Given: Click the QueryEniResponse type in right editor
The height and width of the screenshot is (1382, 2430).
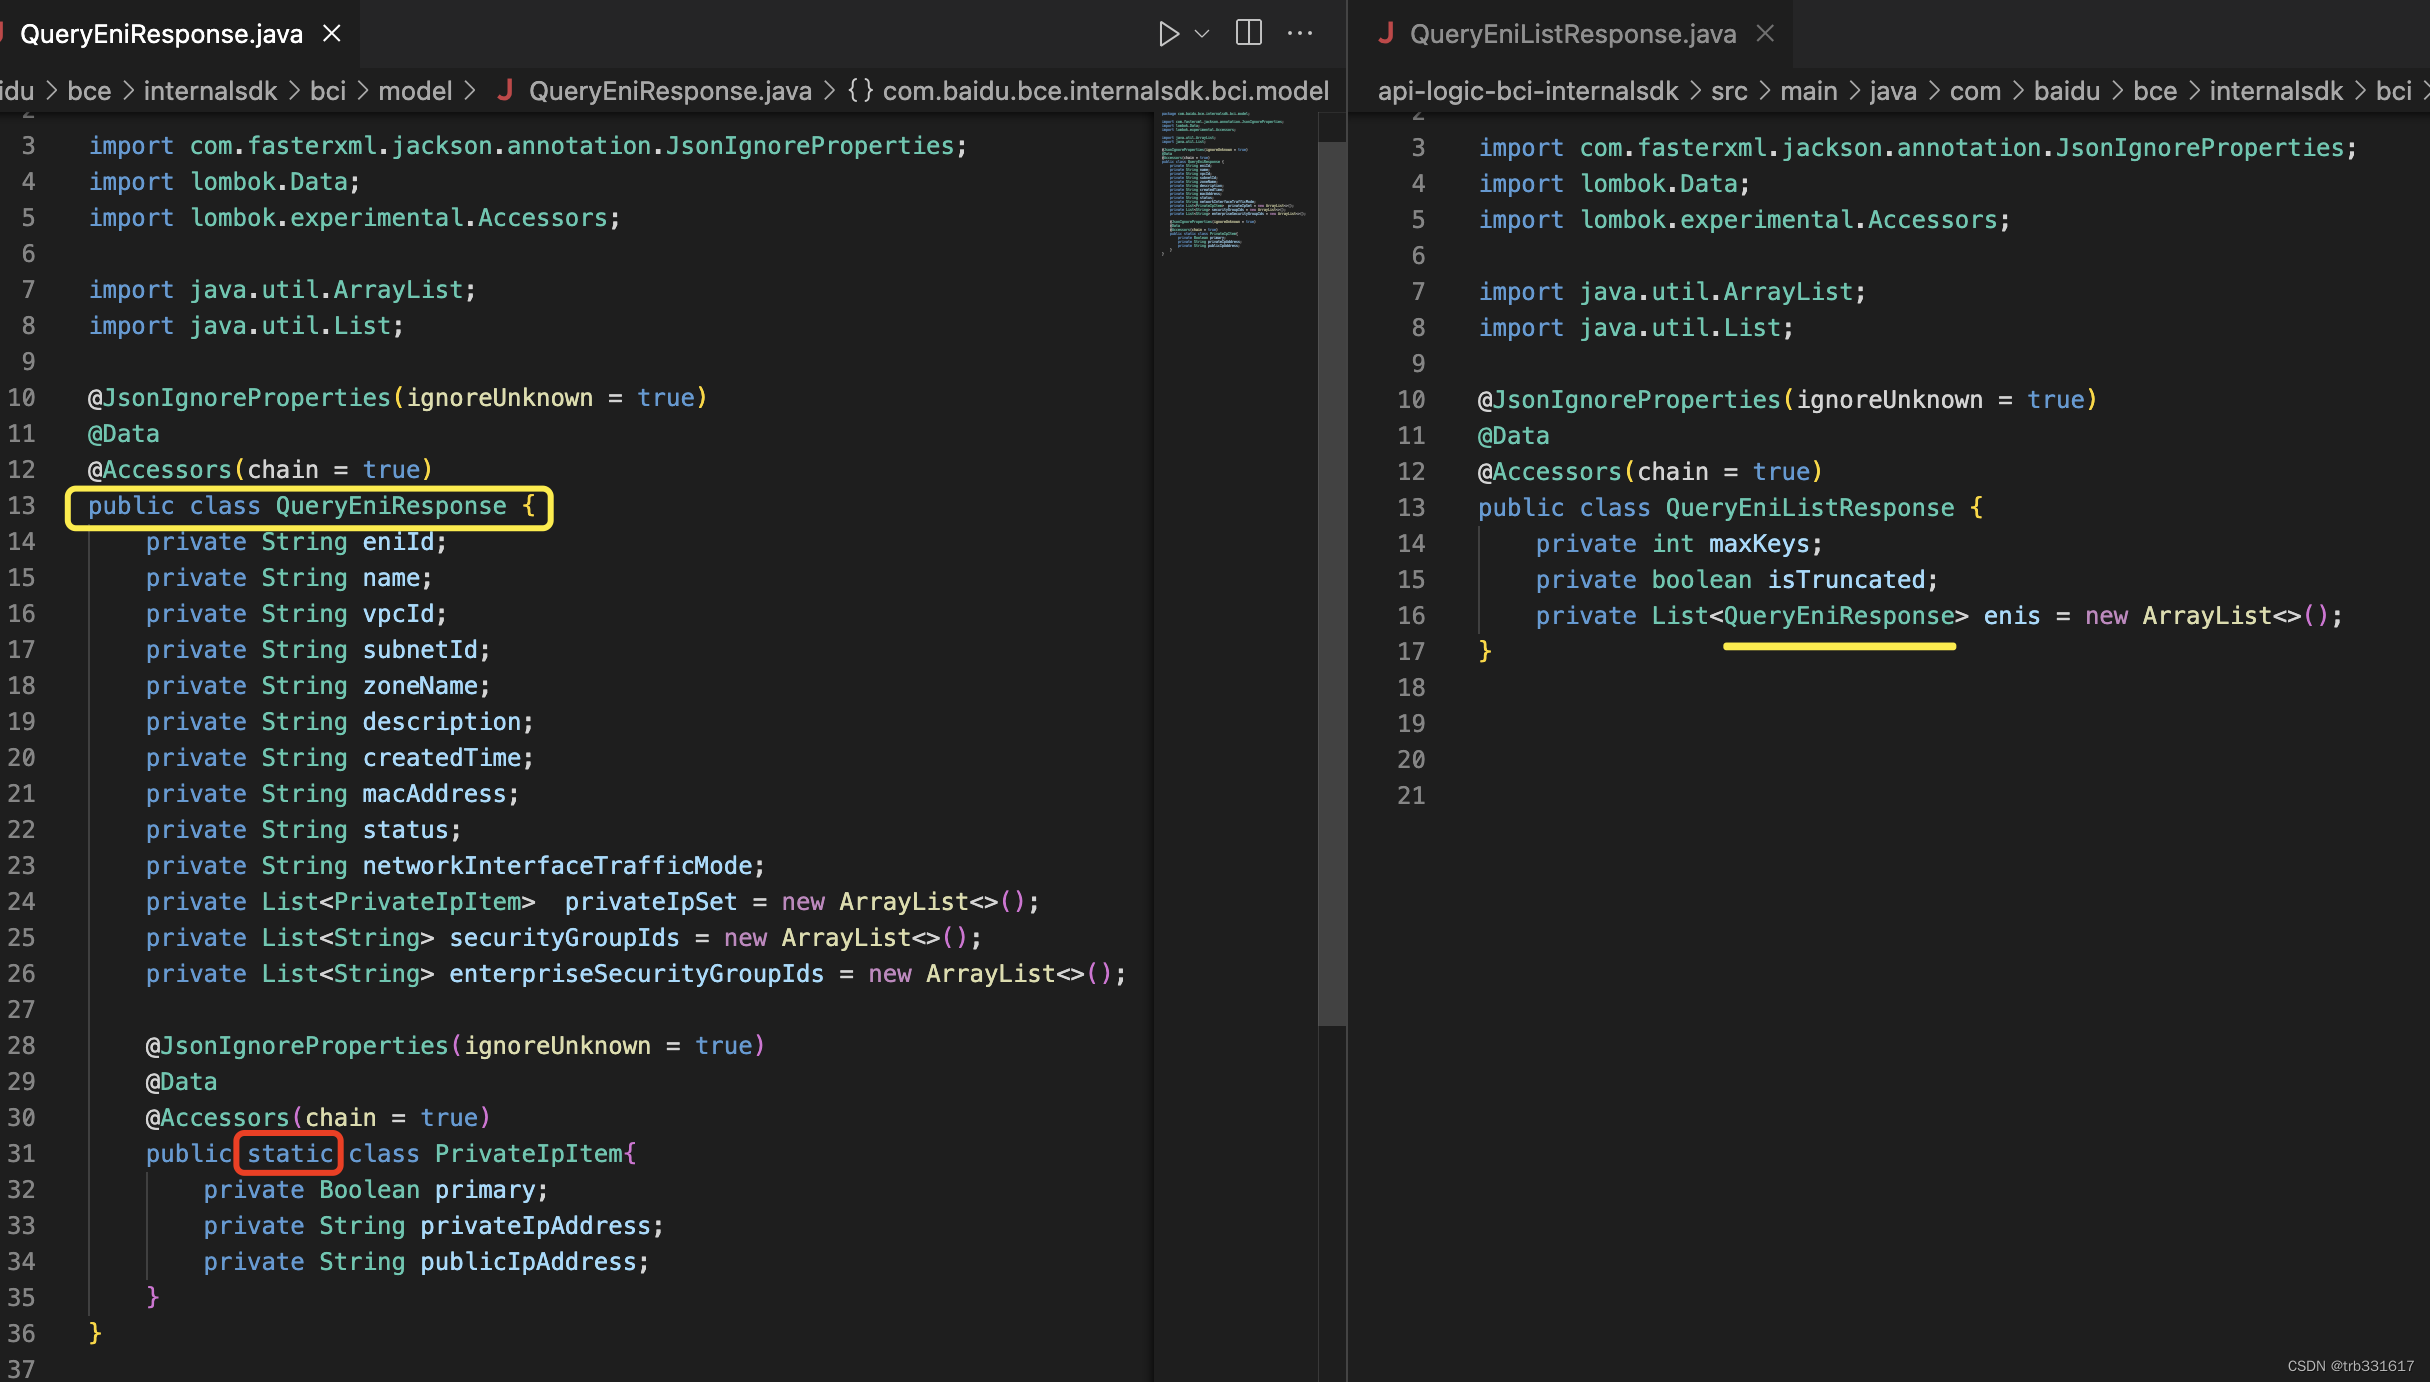Looking at the screenshot, I should tap(1838, 616).
